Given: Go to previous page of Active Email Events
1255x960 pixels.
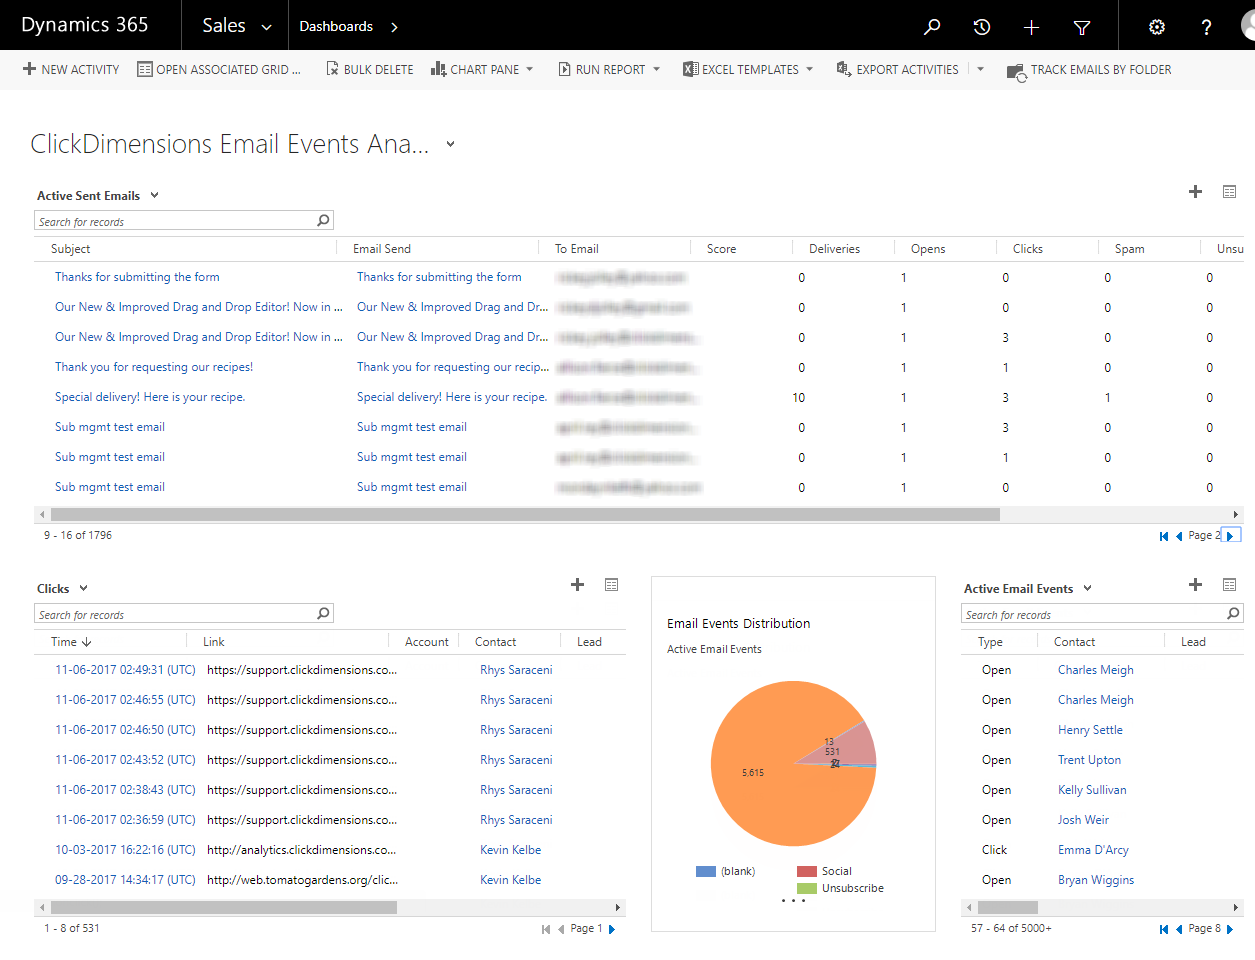Looking at the screenshot, I should 1179,929.
